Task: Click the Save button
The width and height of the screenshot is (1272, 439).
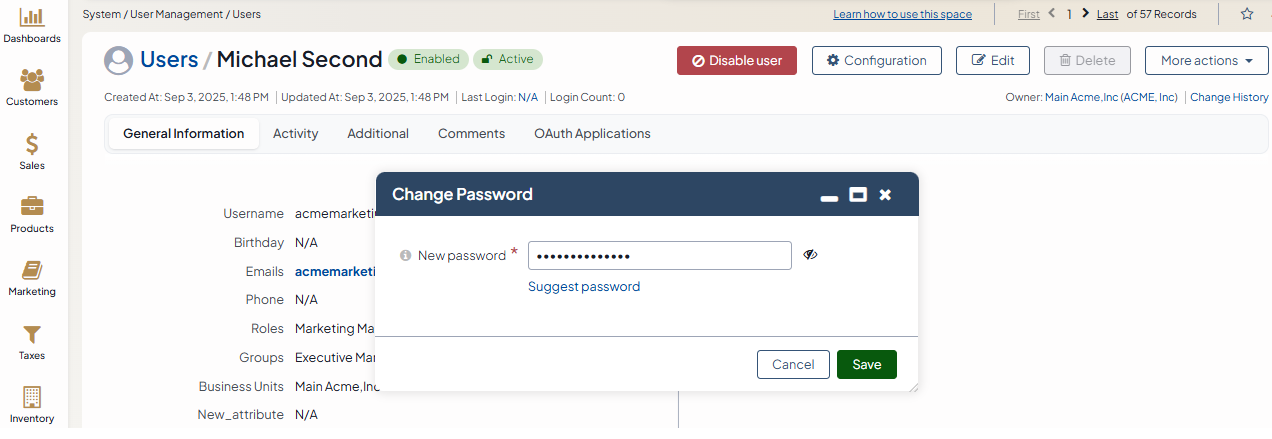Action: [x=866, y=364]
